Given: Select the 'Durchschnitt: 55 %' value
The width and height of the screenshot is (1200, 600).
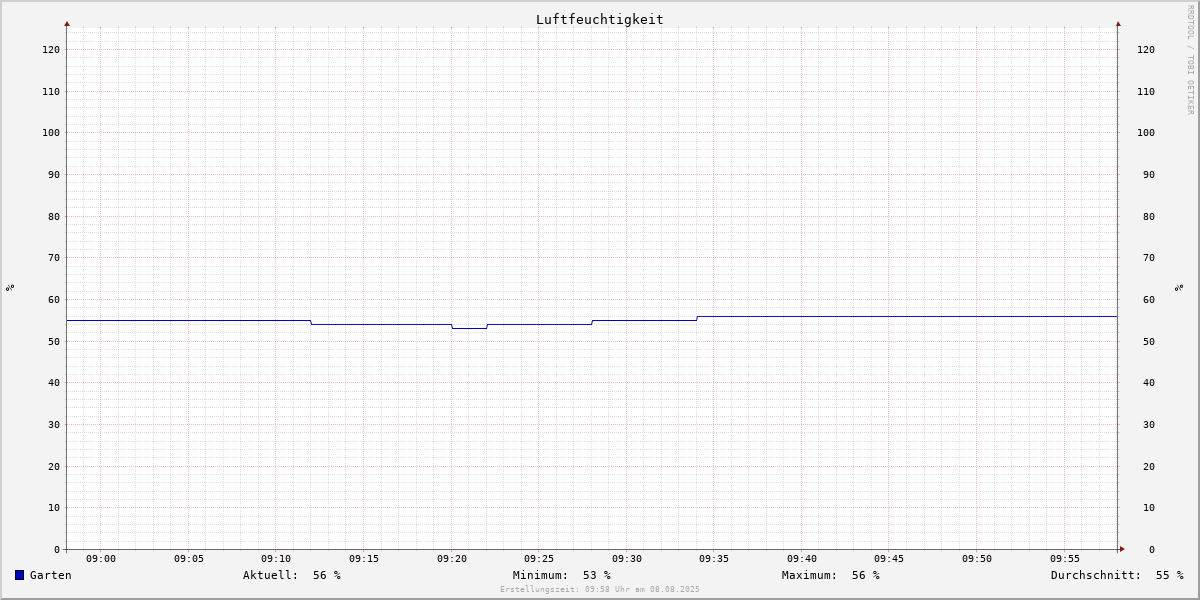Looking at the screenshot, I should [1117, 575].
